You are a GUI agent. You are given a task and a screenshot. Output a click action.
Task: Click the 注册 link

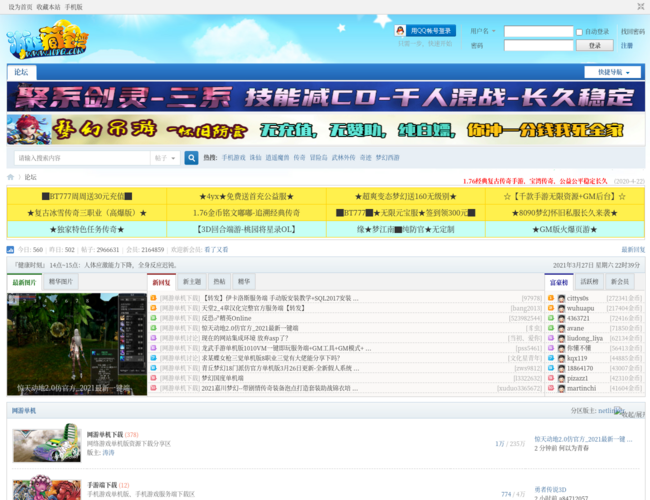click(627, 45)
